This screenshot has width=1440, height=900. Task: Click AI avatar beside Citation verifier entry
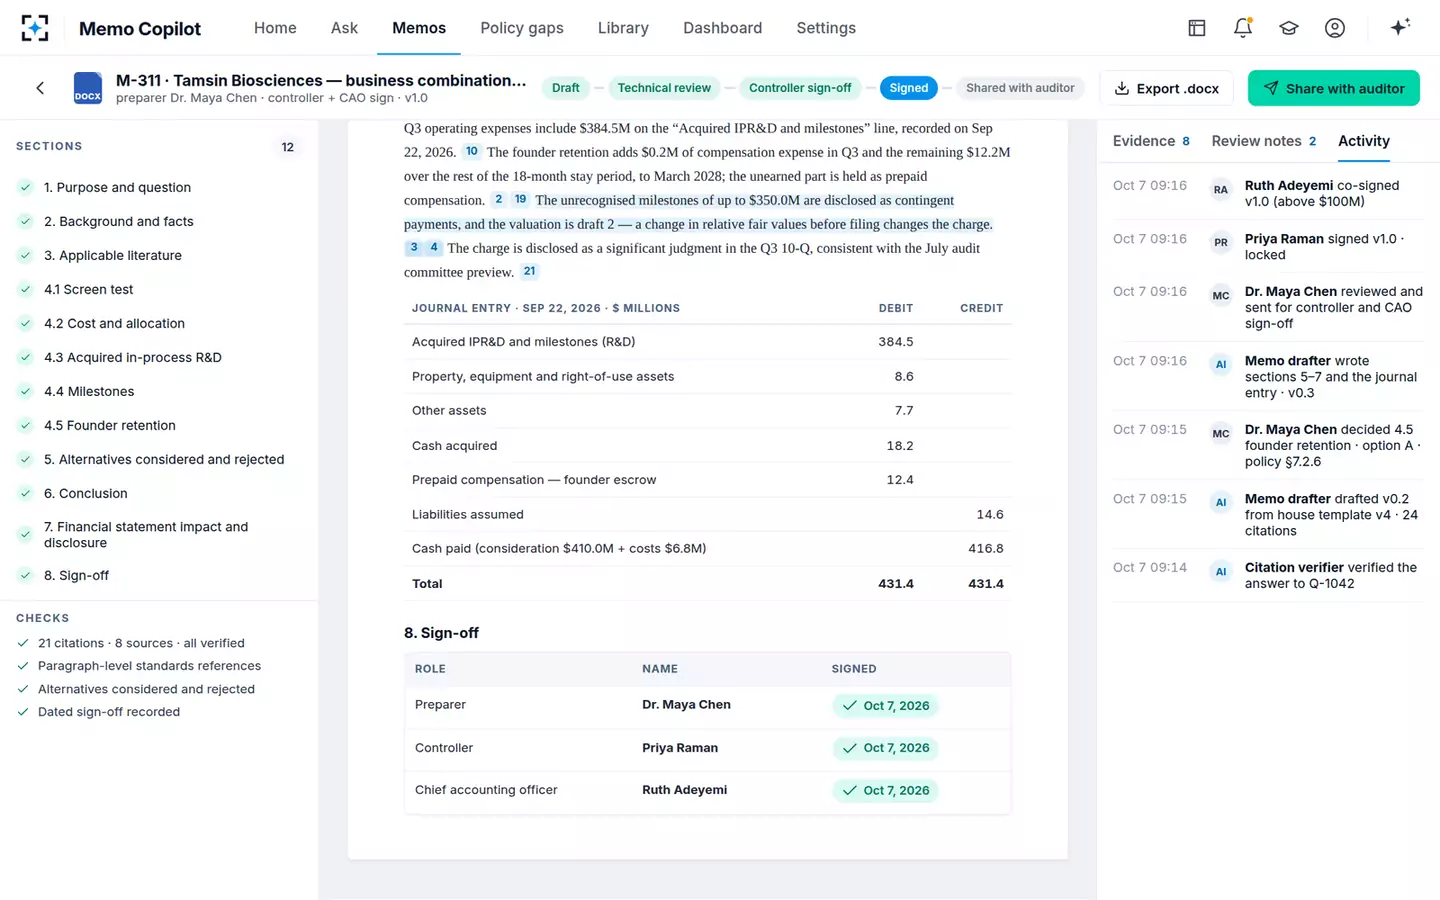pyautogui.click(x=1221, y=572)
